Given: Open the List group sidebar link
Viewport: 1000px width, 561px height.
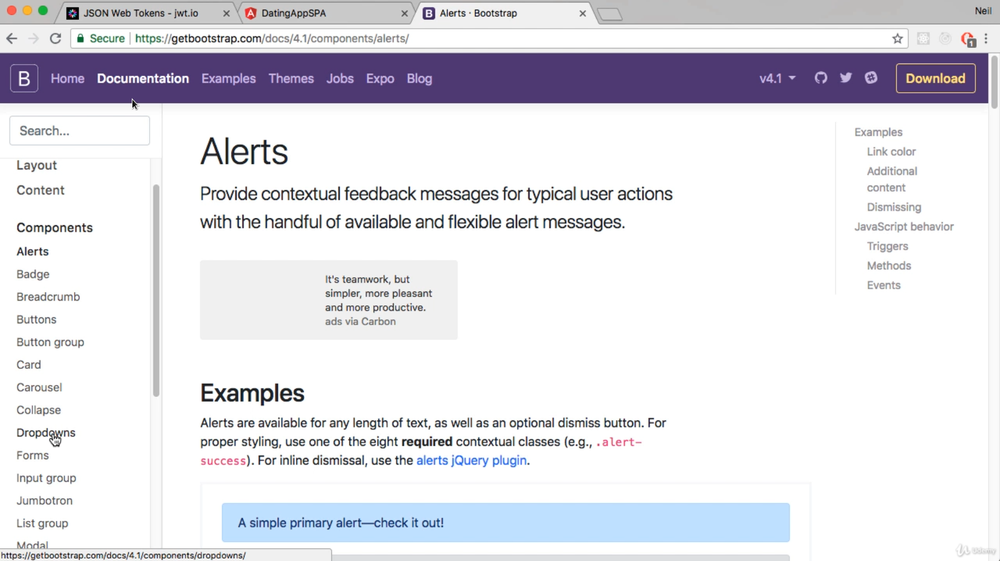Looking at the screenshot, I should click(42, 523).
